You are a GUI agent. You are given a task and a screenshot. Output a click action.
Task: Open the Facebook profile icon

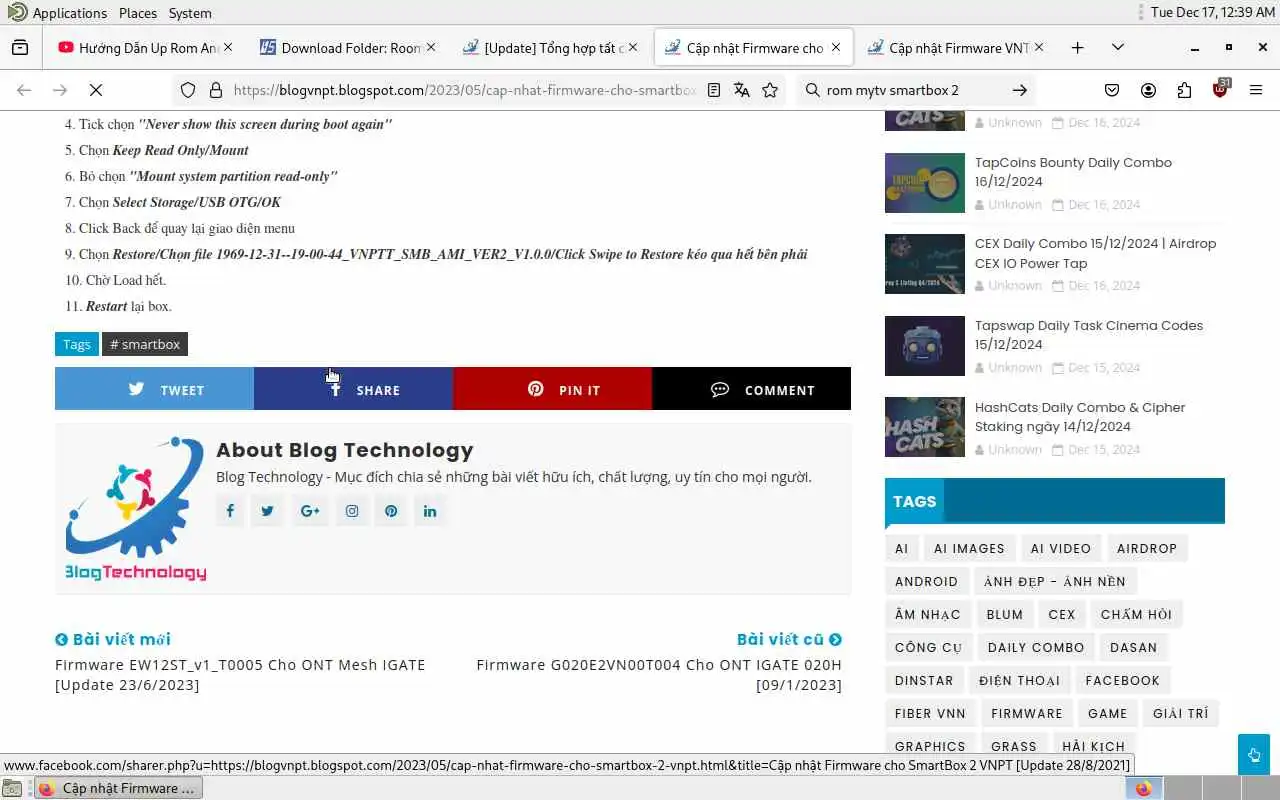point(230,511)
